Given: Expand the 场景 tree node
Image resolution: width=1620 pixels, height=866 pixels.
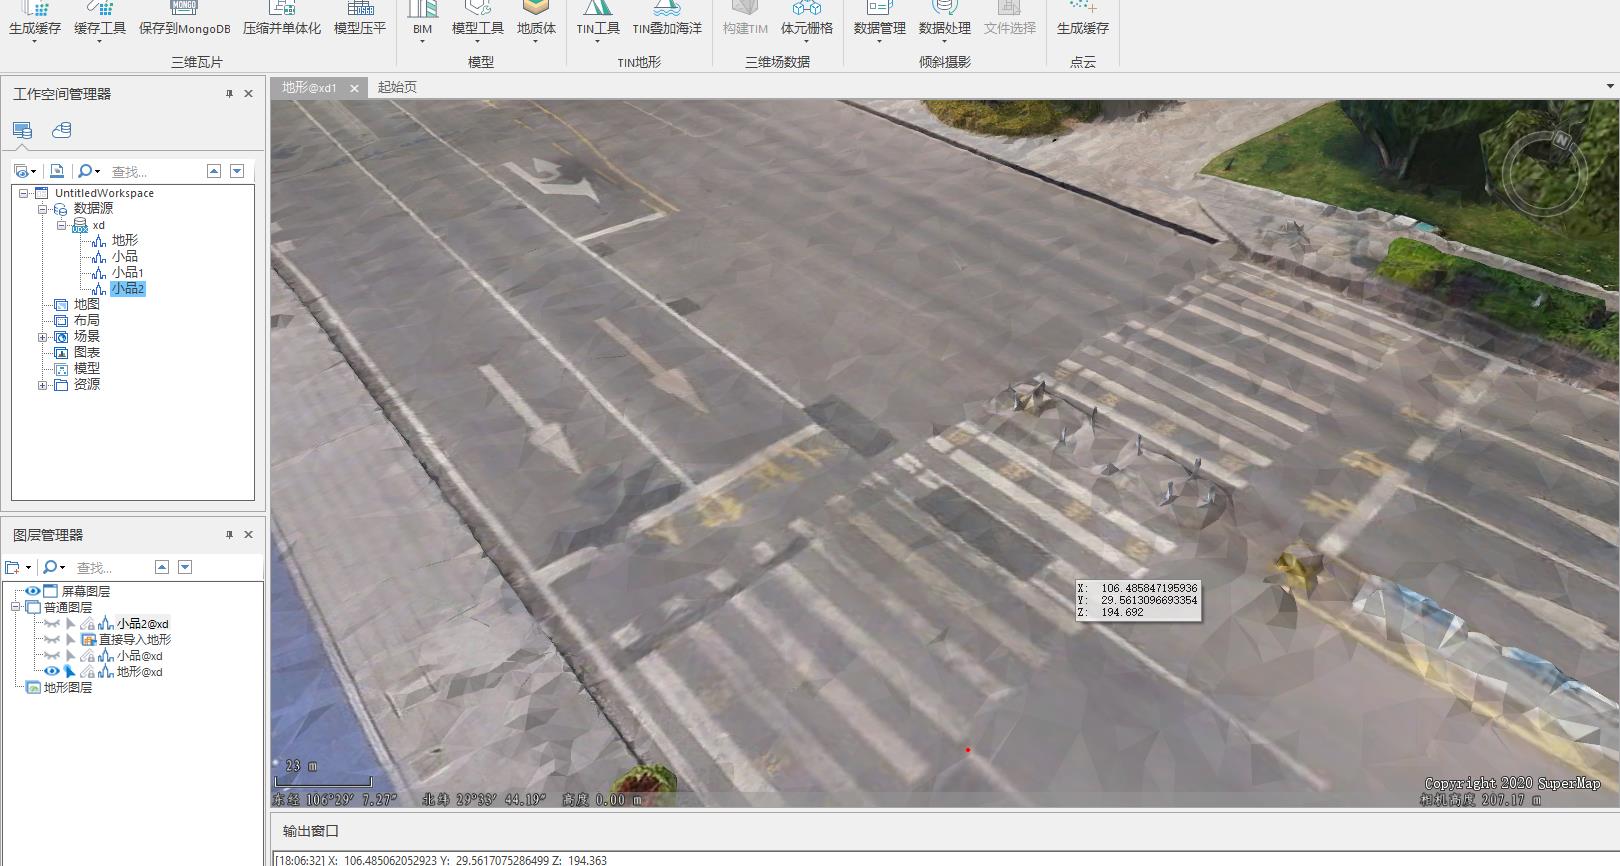Looking at the screenshot, I should coord(43,337).
